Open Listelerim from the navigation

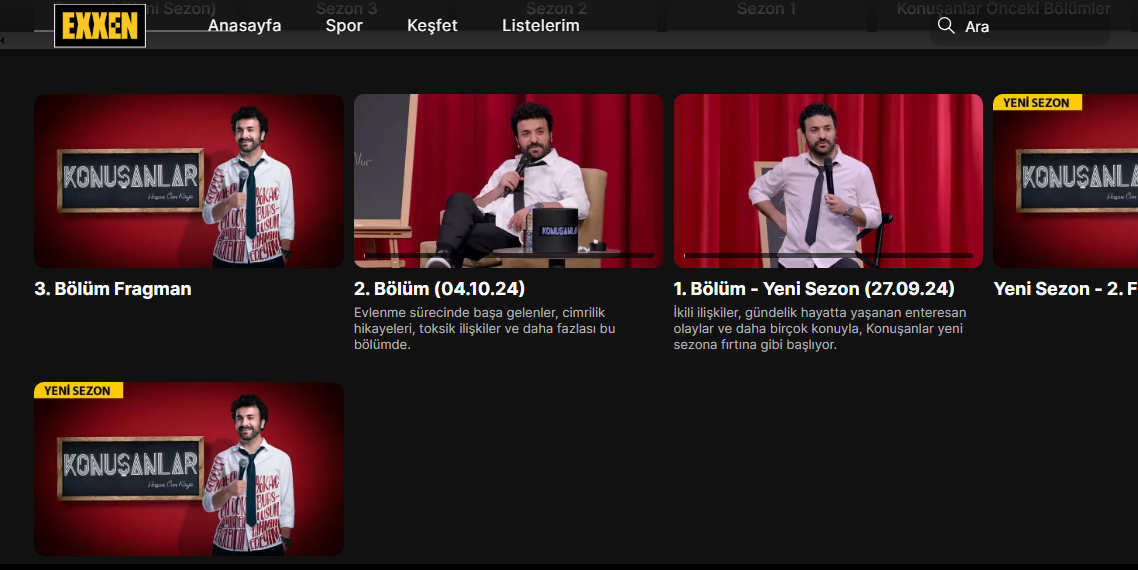coord(541,25)
